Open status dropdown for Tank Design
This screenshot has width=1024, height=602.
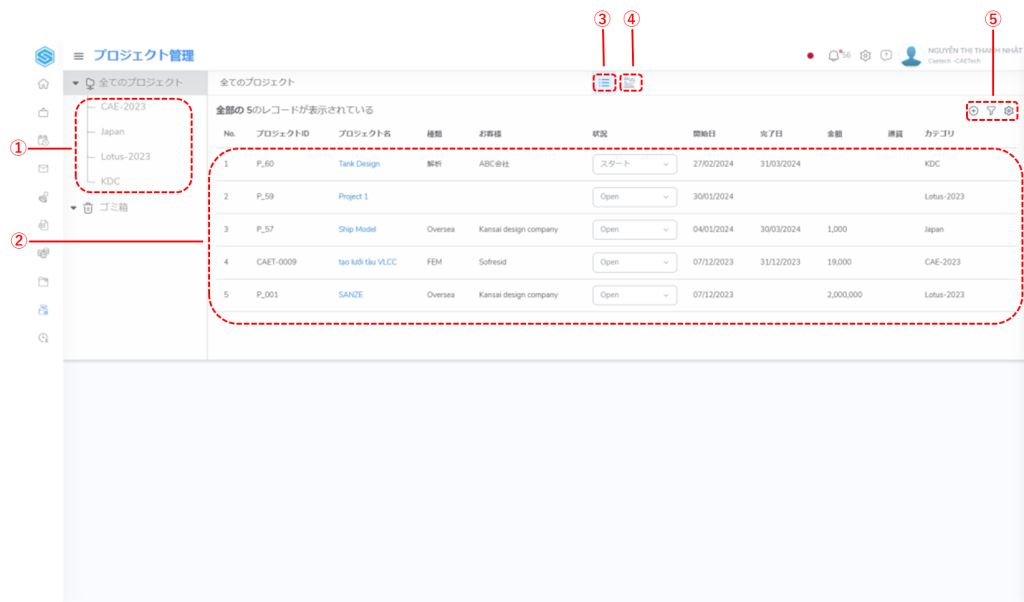pos(634,164)
